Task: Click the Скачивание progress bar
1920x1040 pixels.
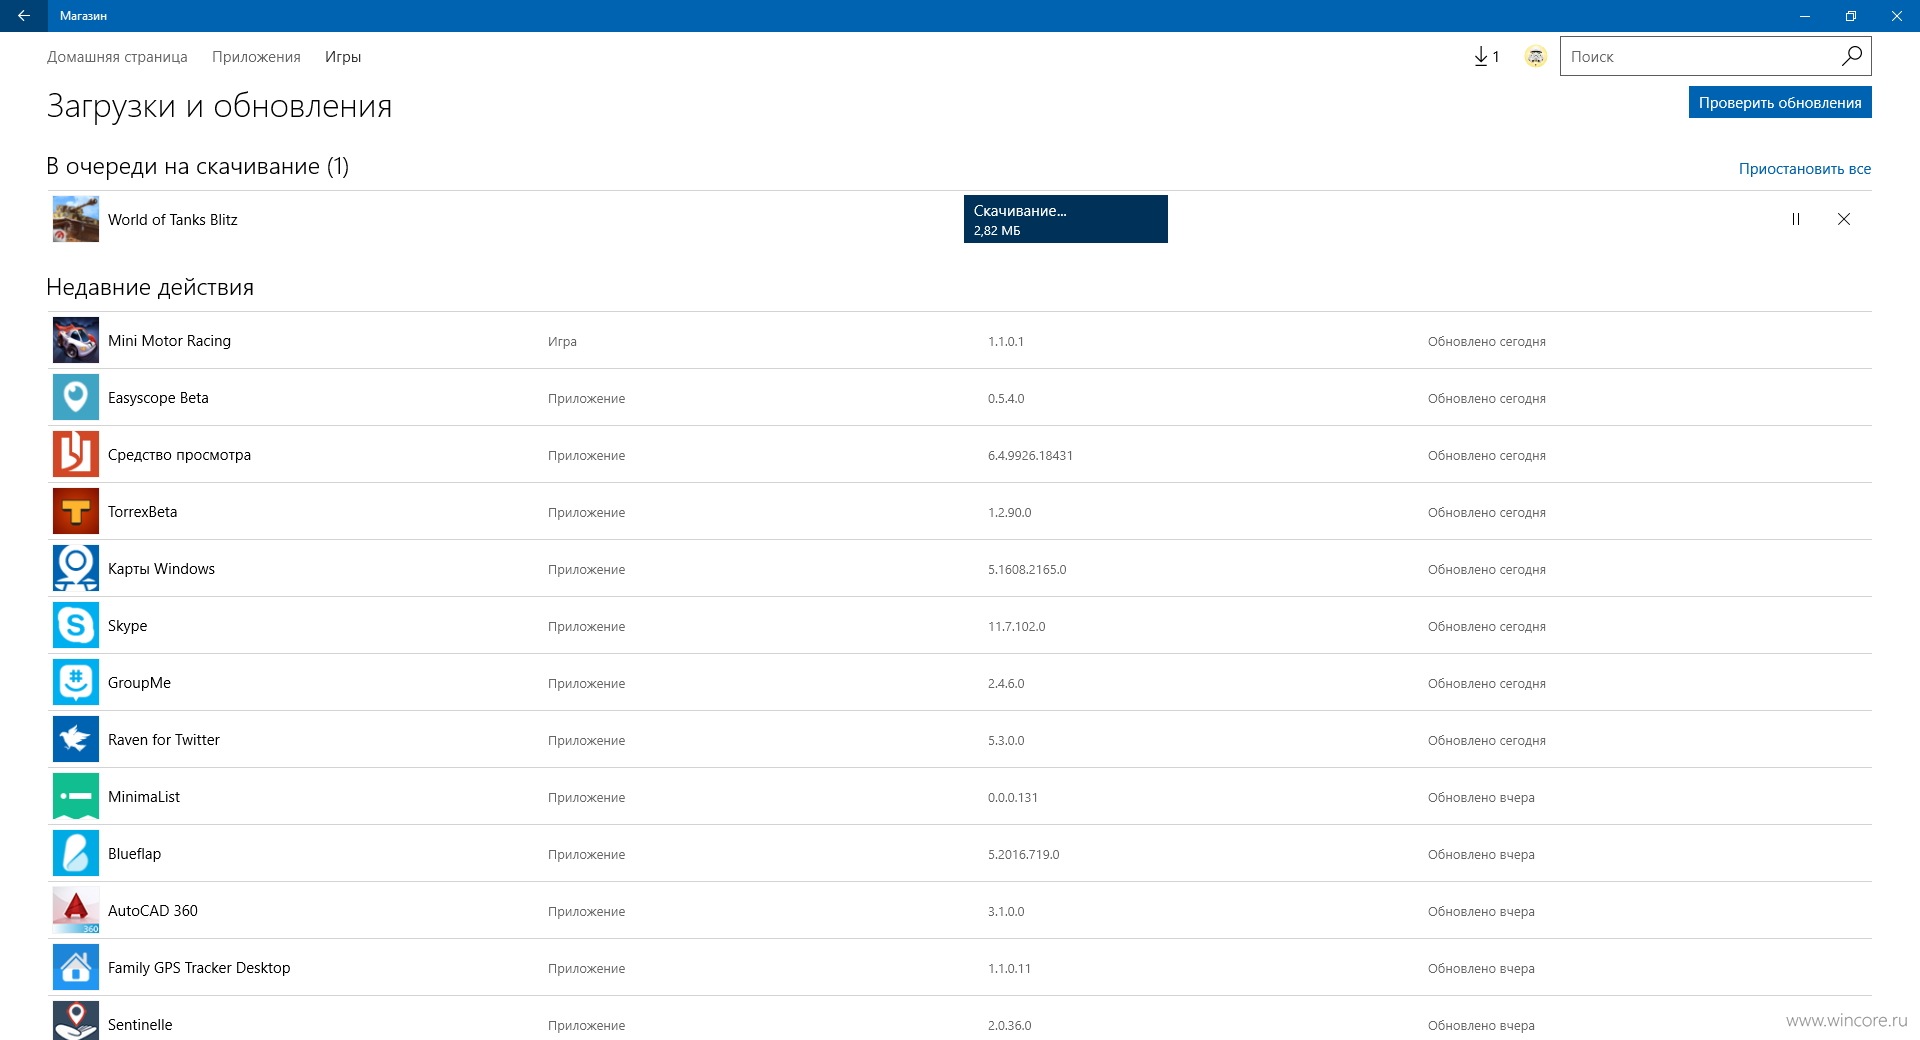Action: [x=1066, y=219]
